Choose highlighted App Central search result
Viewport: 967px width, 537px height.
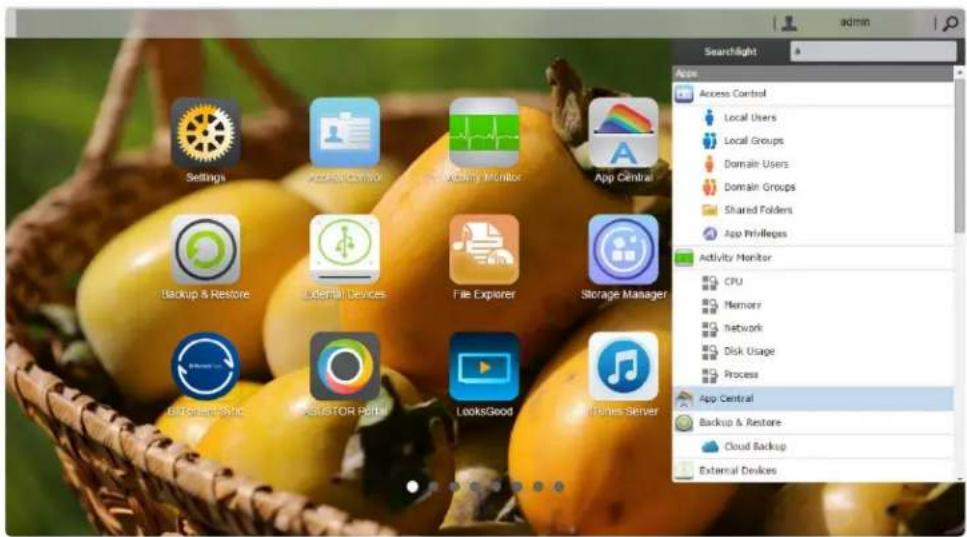pos(813,399)
